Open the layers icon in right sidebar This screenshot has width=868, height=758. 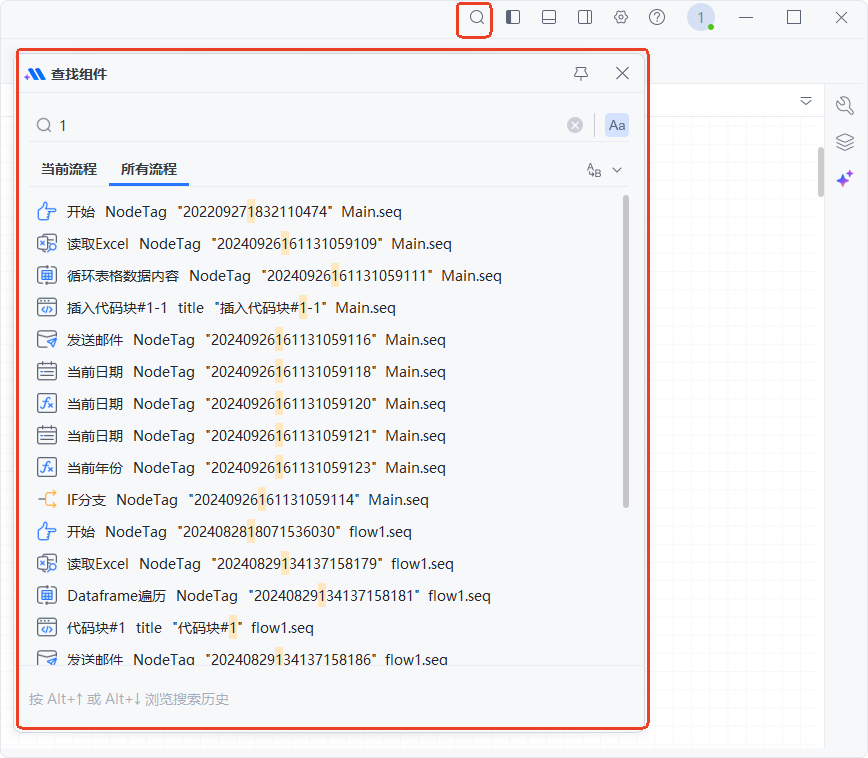(x=844, y=142)
